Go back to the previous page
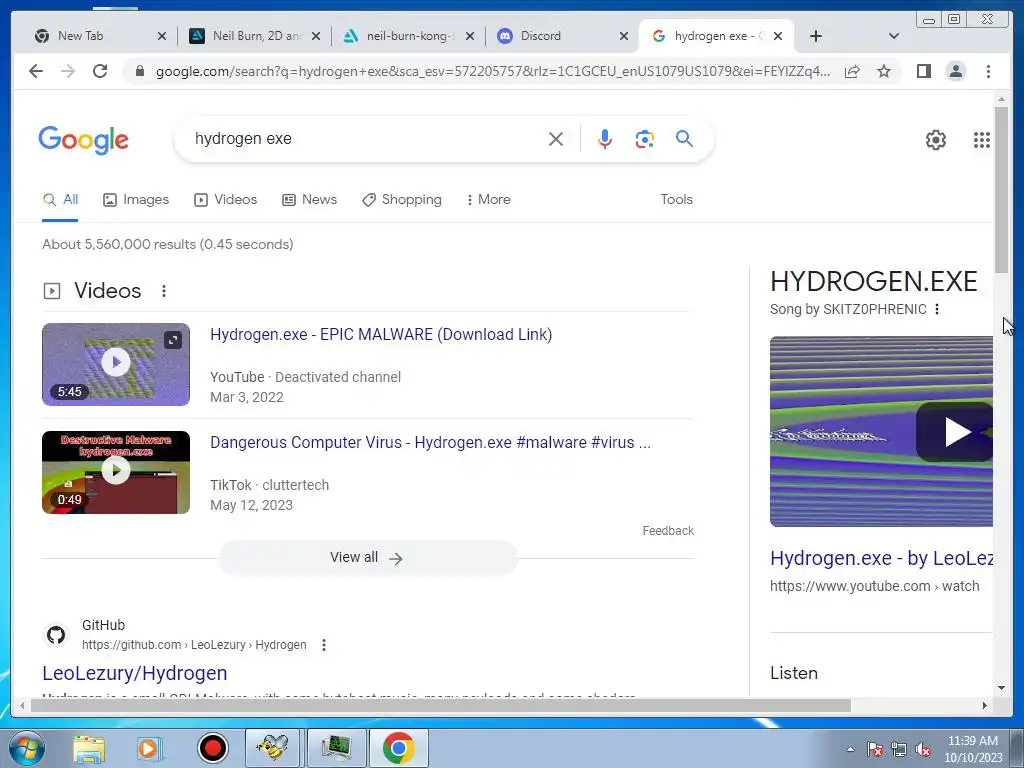 [x=36, y=71]
